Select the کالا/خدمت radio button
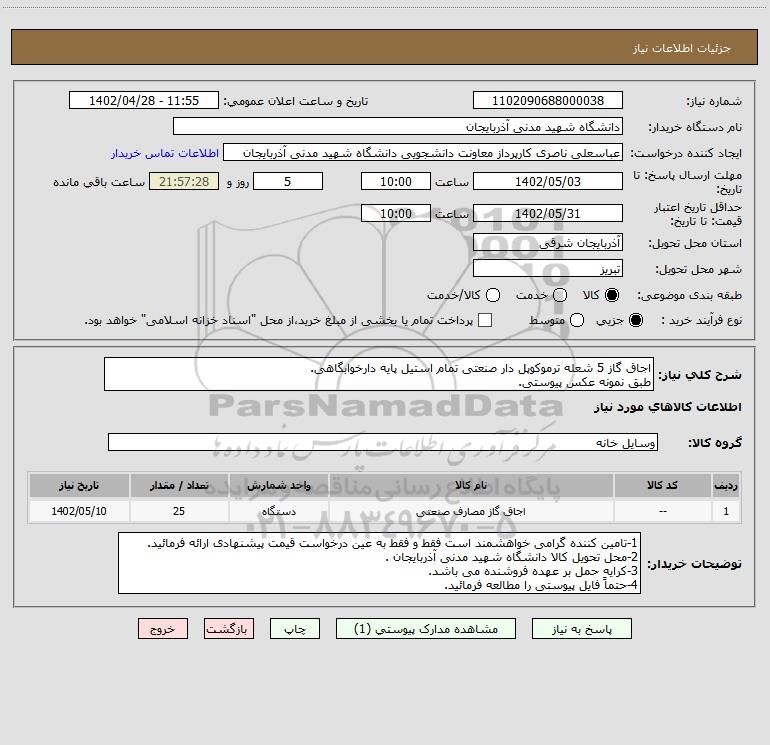 click(493, 295)
